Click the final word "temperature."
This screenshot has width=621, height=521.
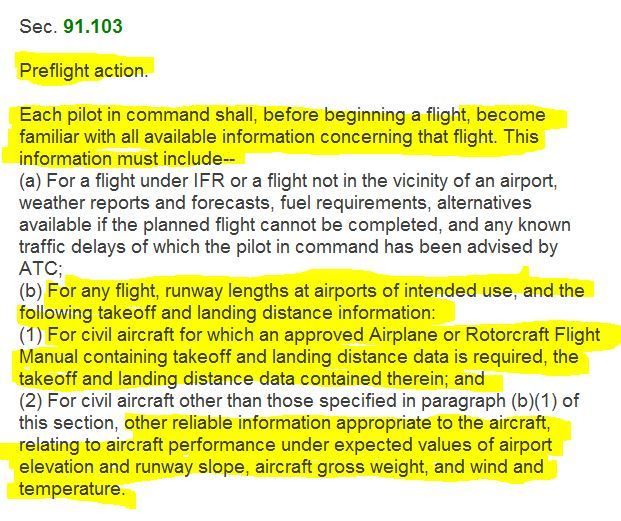click(x=72, y=489)
